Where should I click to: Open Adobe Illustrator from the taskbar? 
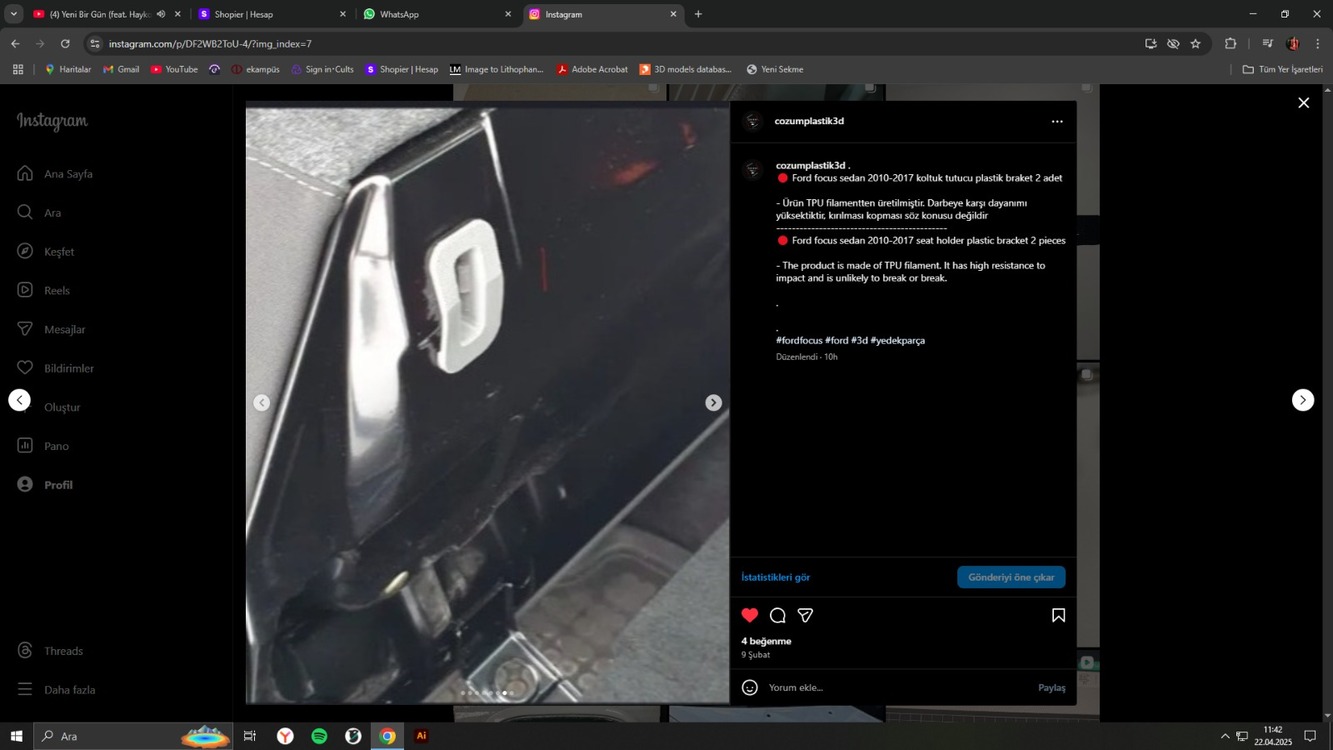[x=421, y=736]
